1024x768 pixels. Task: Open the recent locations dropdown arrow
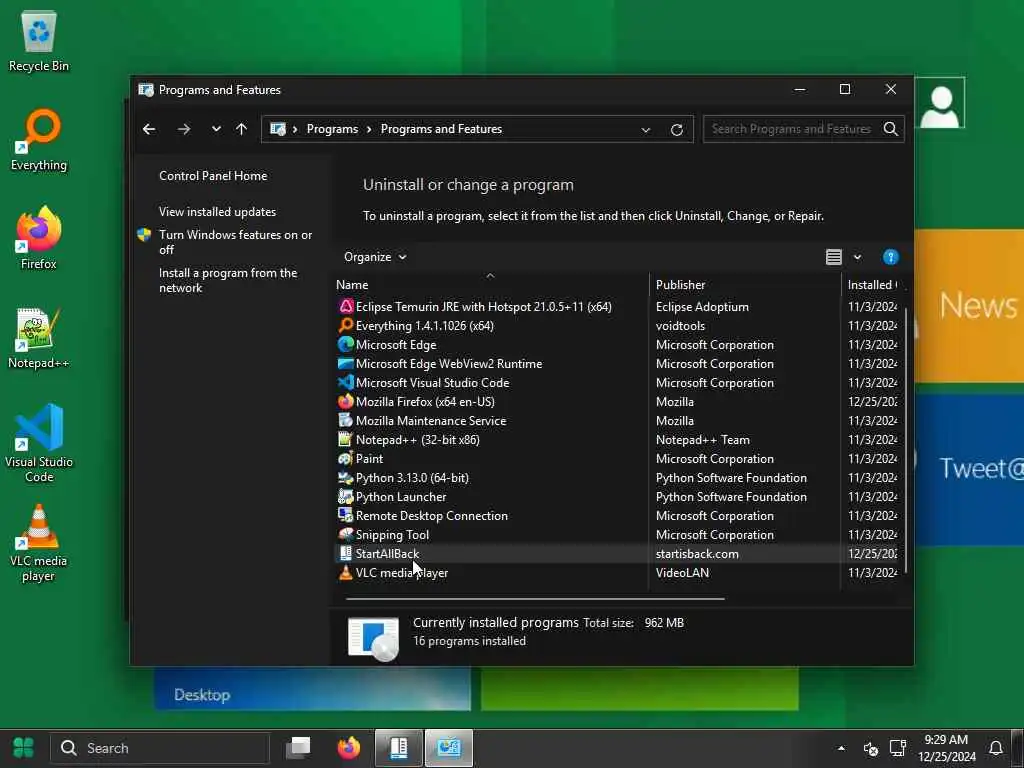pos(216,129)
